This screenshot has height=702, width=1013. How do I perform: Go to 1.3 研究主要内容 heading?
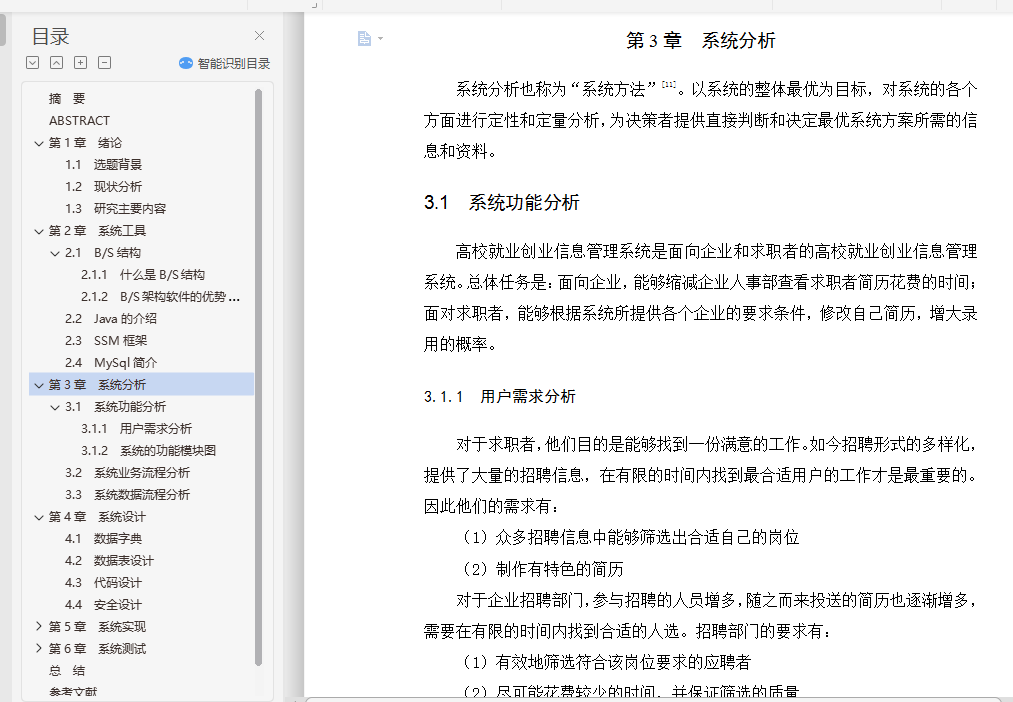116,209
